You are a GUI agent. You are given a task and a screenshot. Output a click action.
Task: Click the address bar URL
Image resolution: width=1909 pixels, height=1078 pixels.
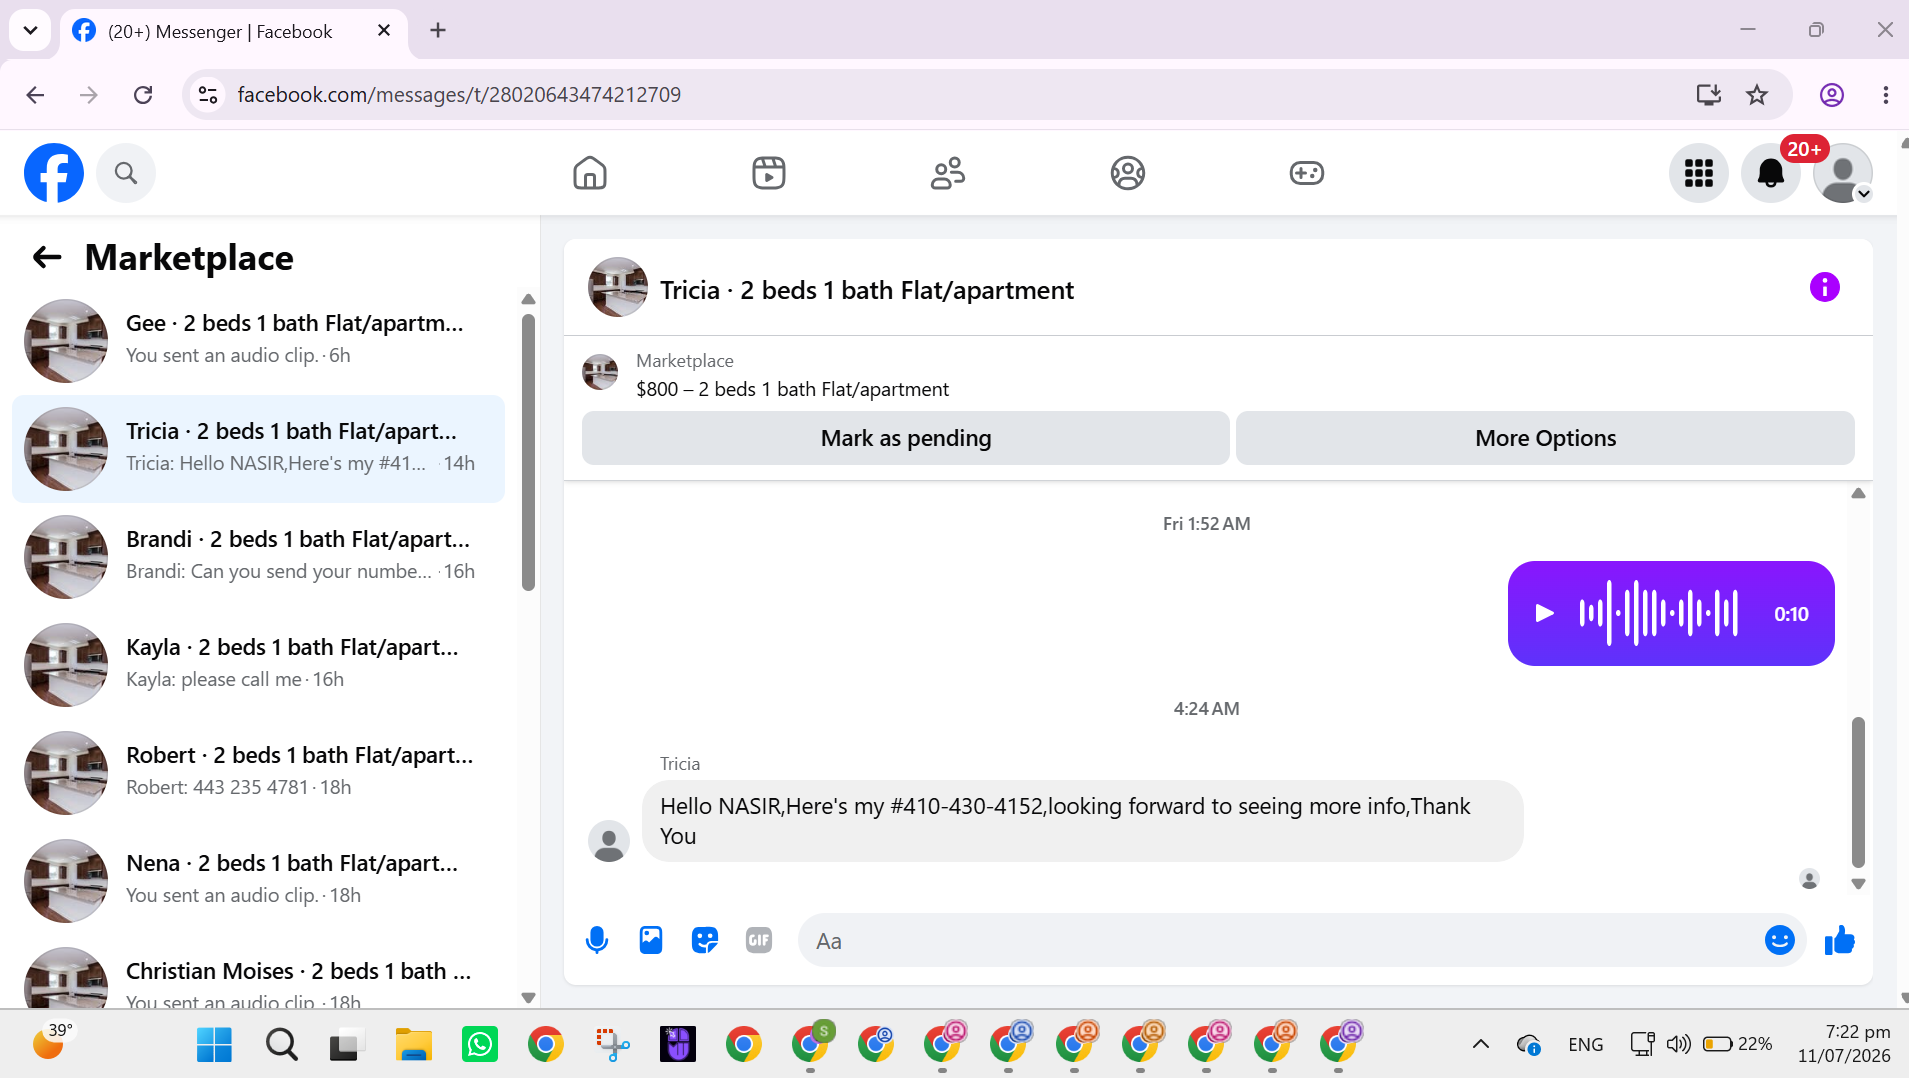pyautogui.click(x=459, y=95)
